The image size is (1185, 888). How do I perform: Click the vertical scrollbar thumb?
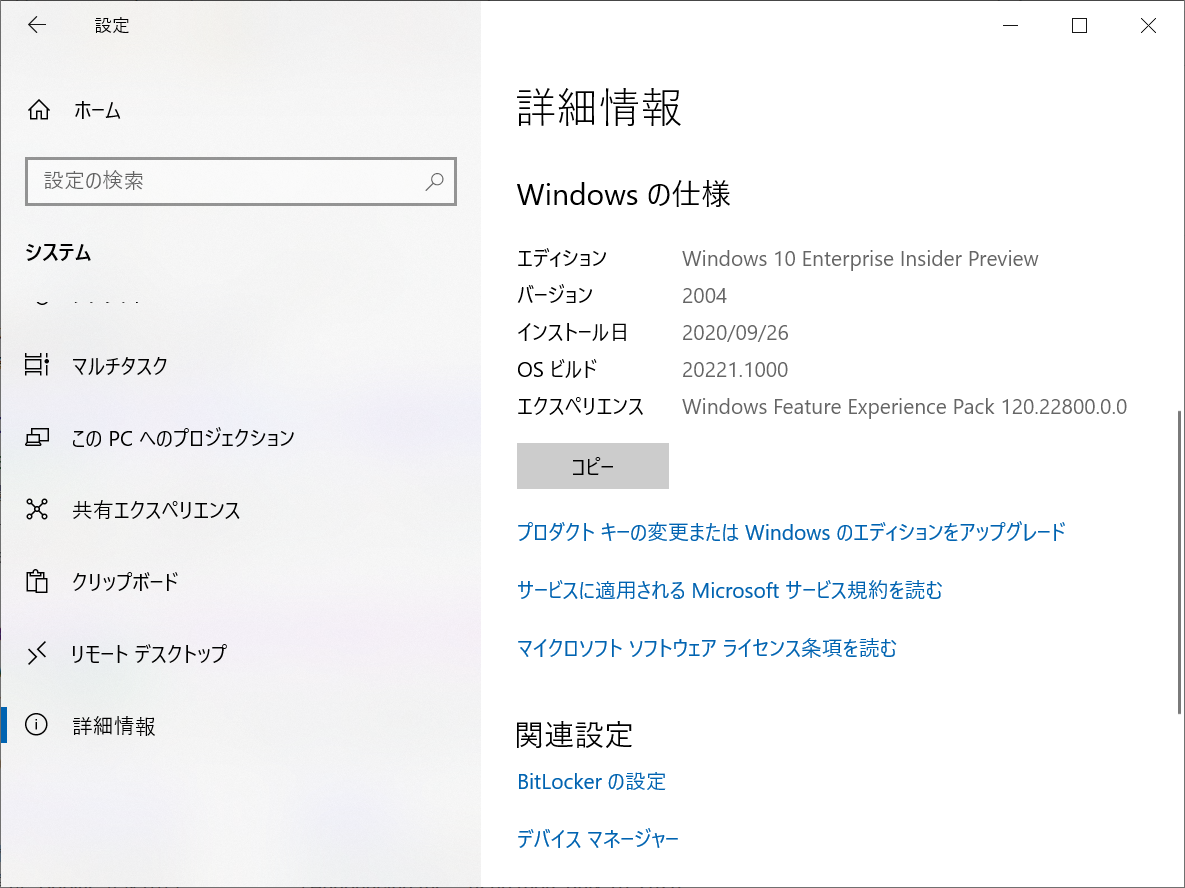pos(1180,562)
